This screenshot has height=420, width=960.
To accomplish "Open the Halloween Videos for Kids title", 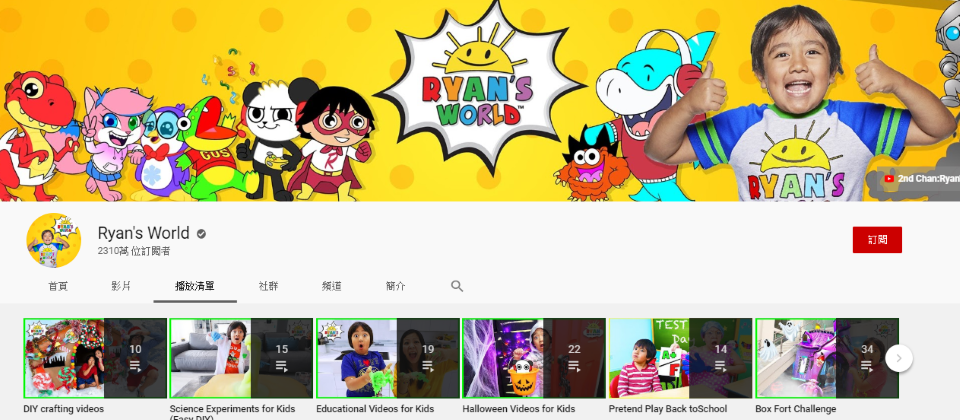I will coord(519,409).
